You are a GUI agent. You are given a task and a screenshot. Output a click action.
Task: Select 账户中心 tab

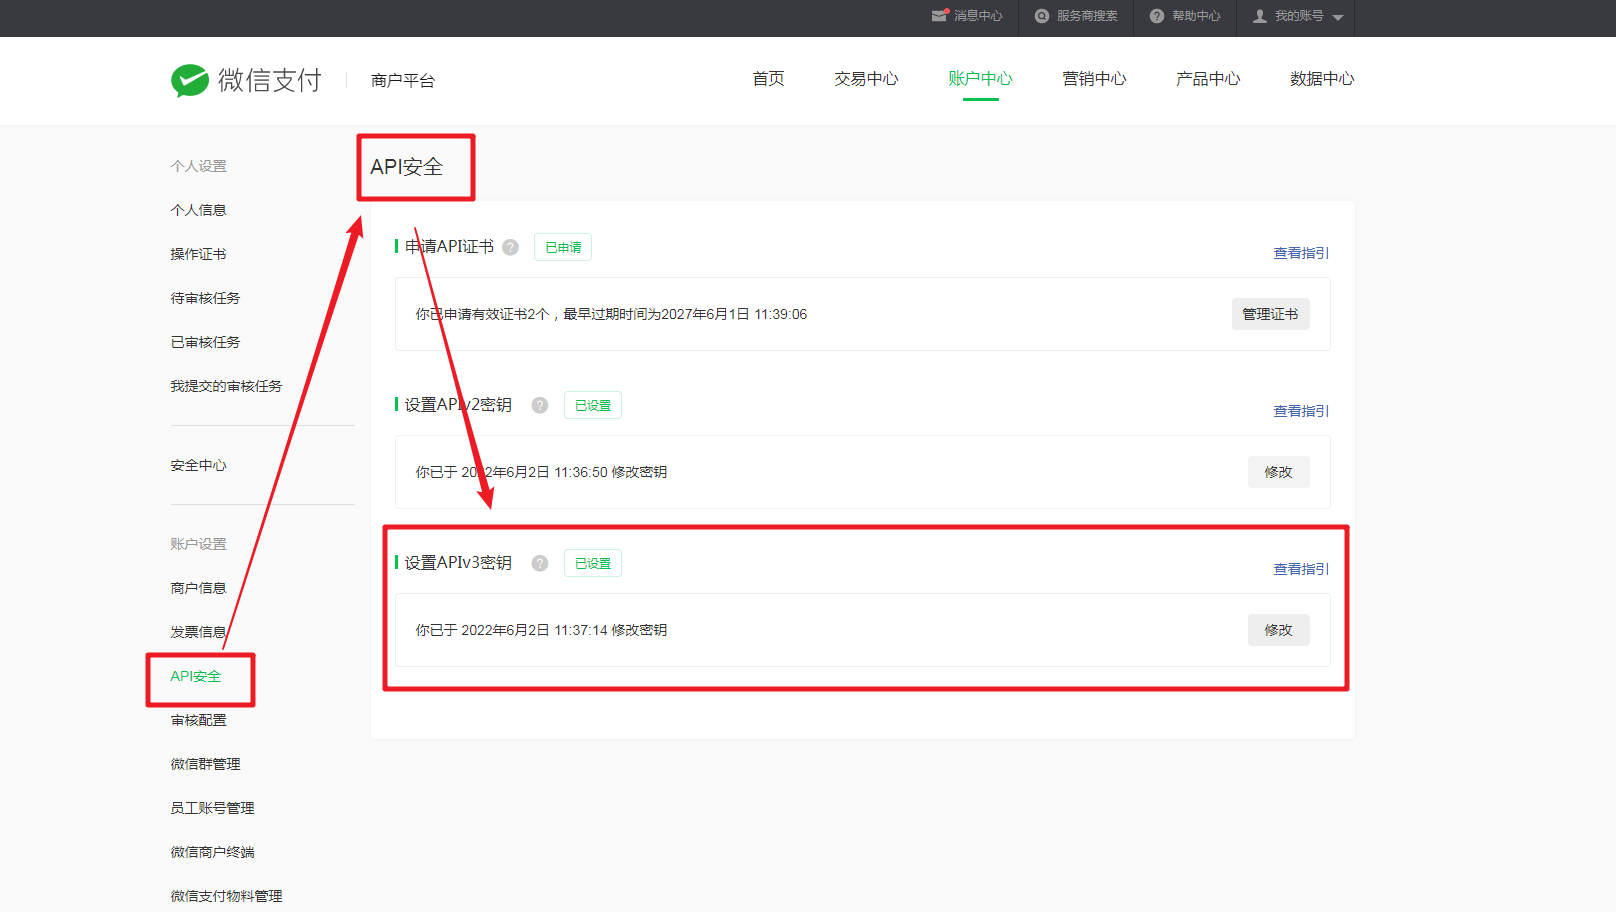coord(980,79)
